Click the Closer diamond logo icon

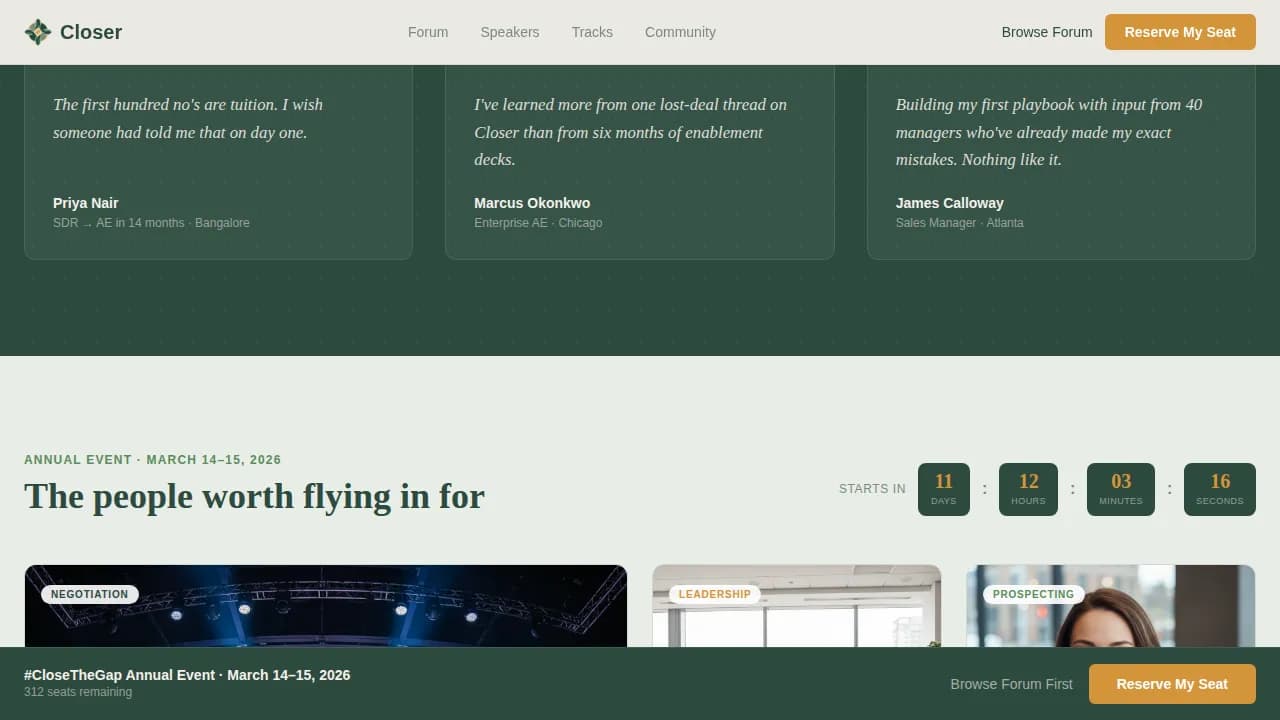coord(38,31)
